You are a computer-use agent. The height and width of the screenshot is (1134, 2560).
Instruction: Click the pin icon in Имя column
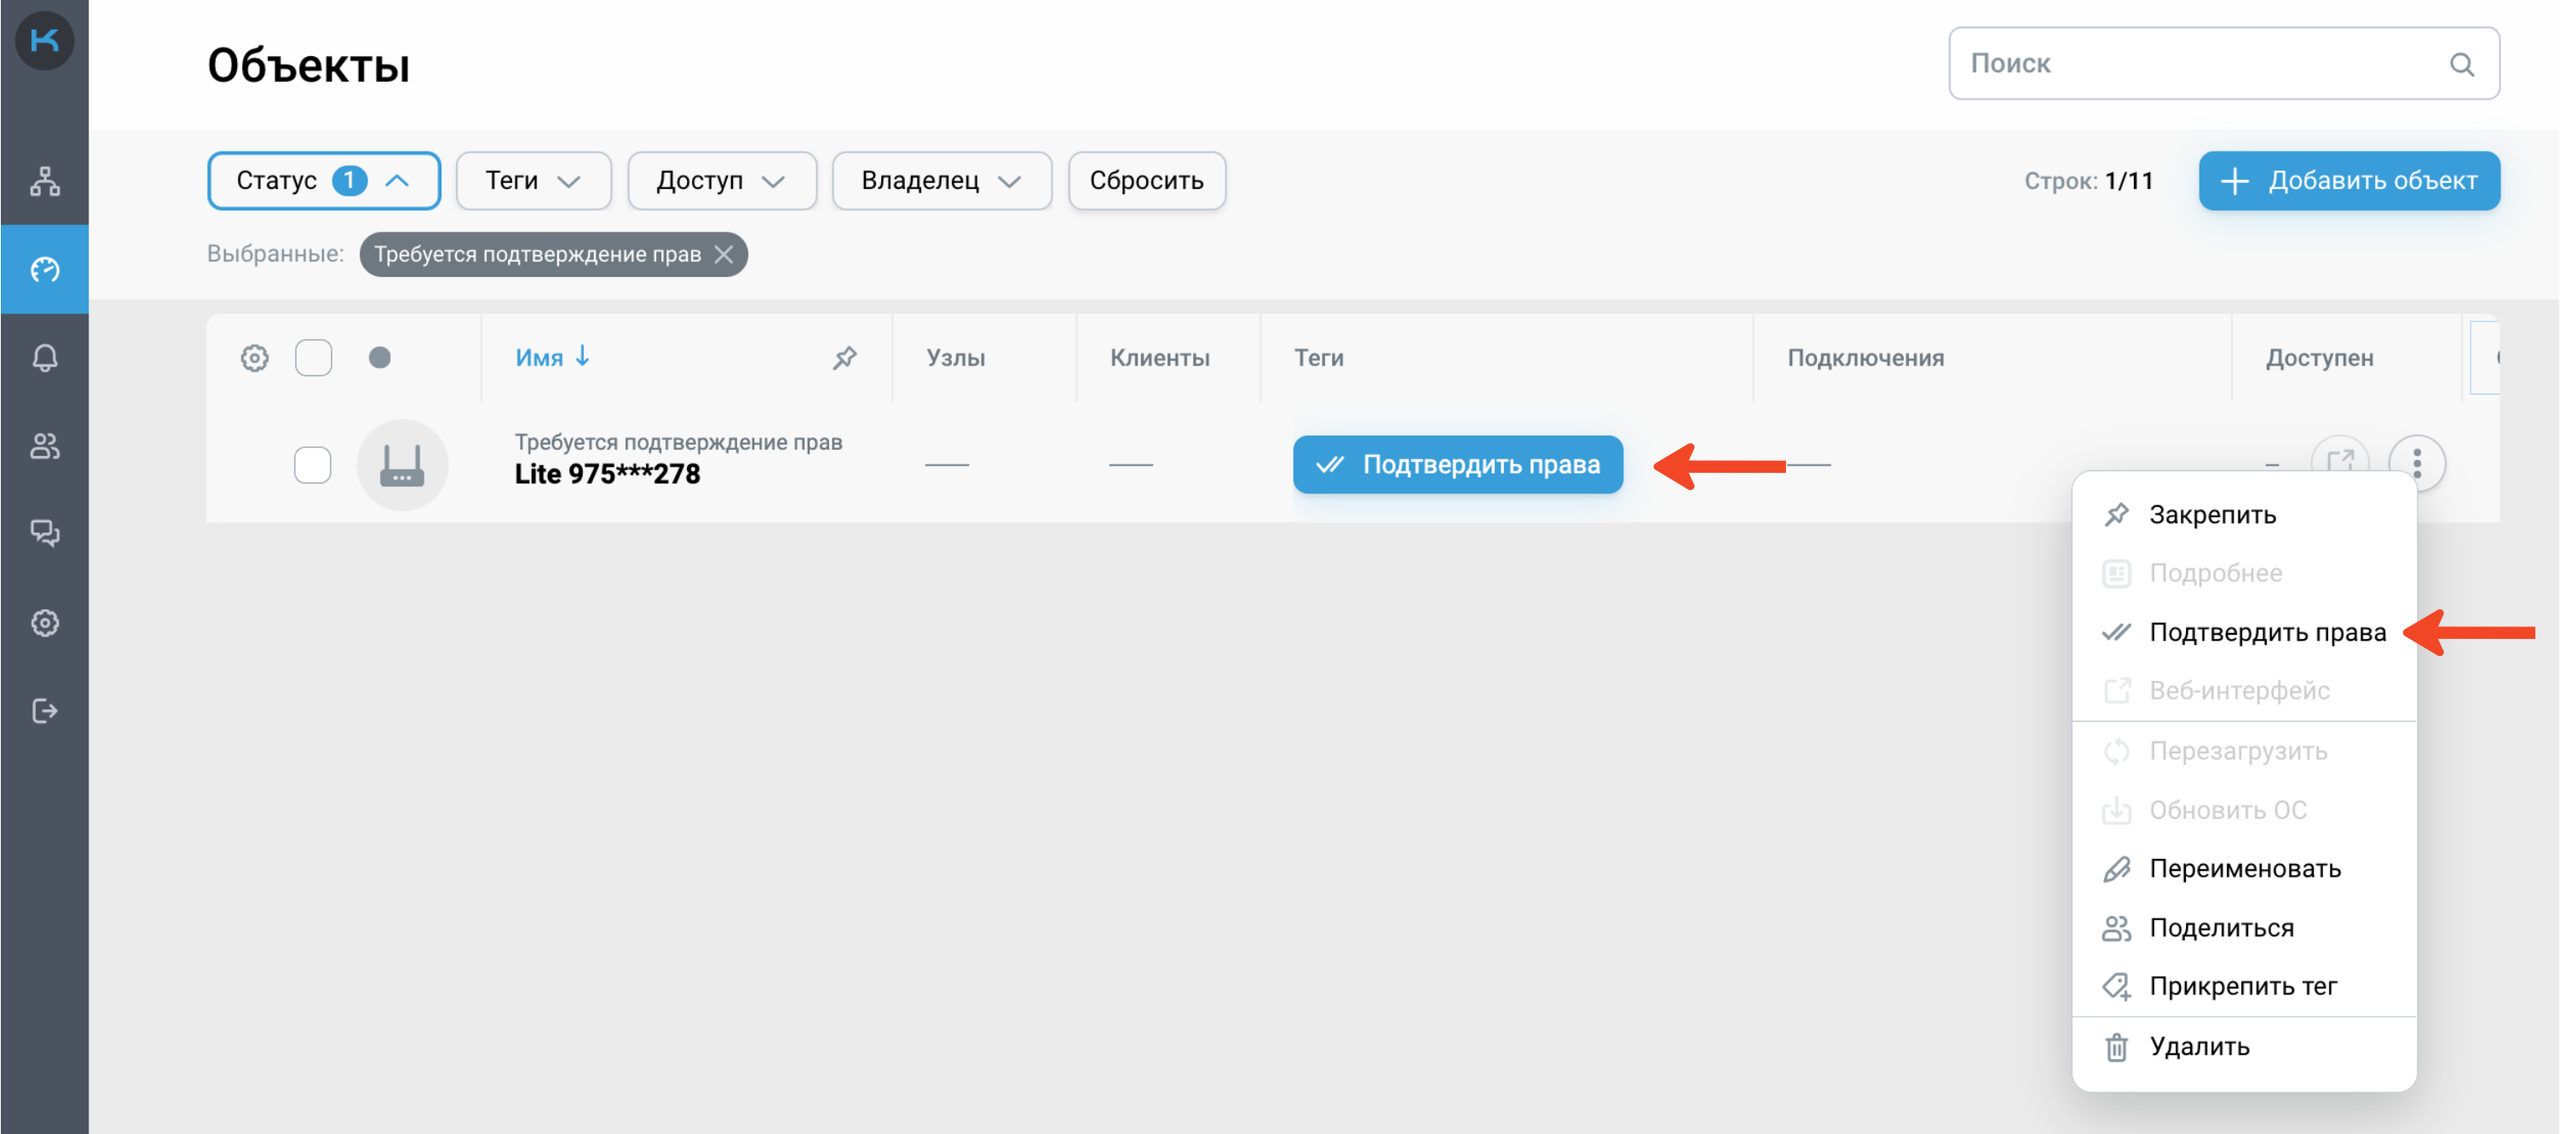tap(845, 358)
